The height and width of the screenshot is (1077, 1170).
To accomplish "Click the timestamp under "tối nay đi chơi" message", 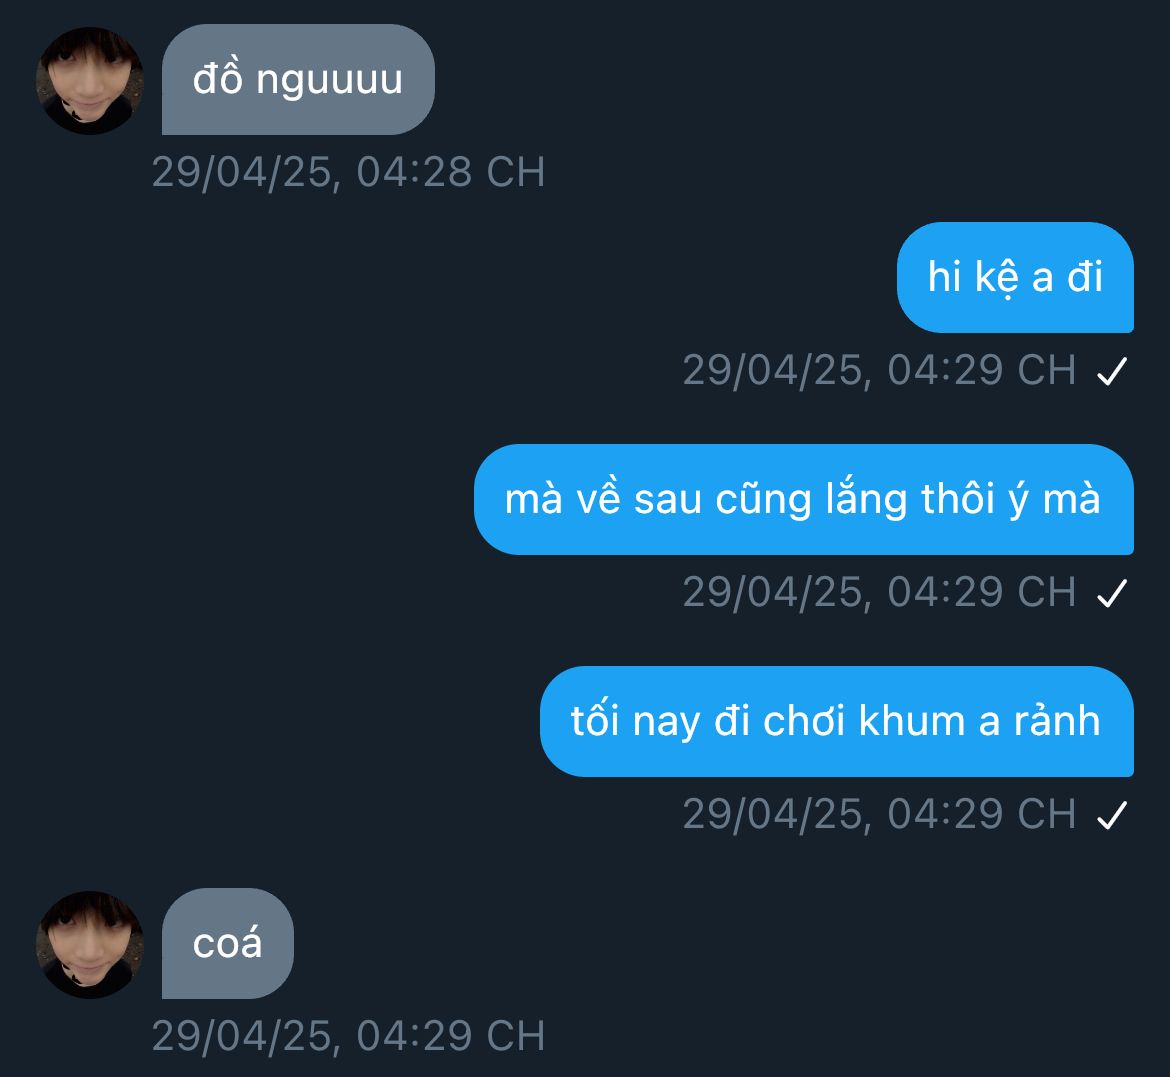I will (x=880, y=814).
